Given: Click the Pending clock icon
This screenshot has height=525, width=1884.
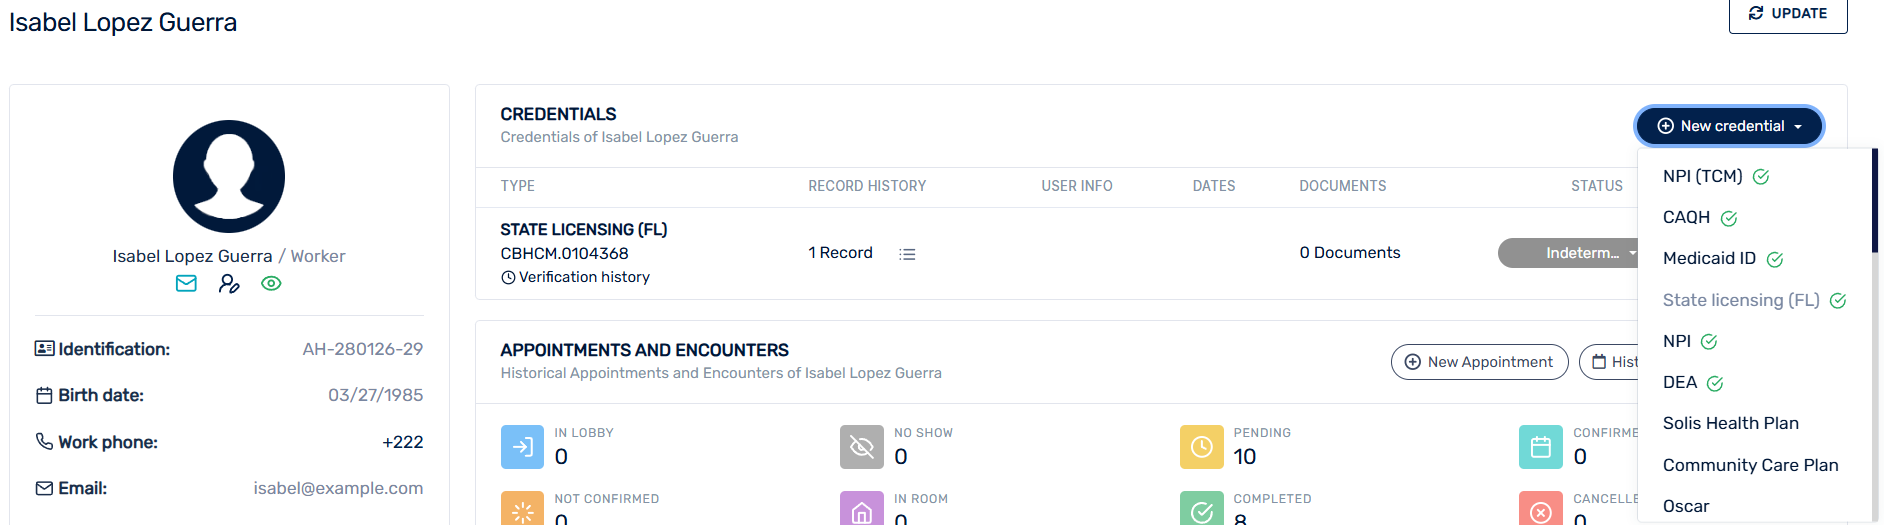Looking at the screenshot, I should coord(1201,447).
